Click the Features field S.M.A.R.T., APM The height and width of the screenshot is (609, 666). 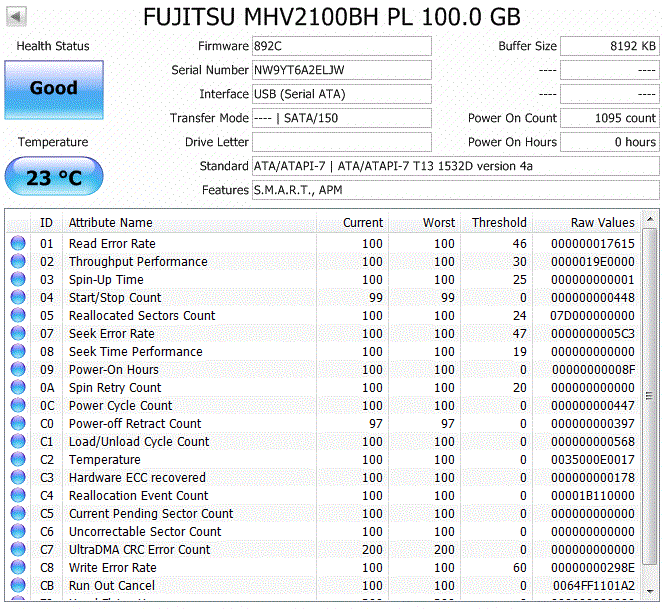click(x=456, y=190)
